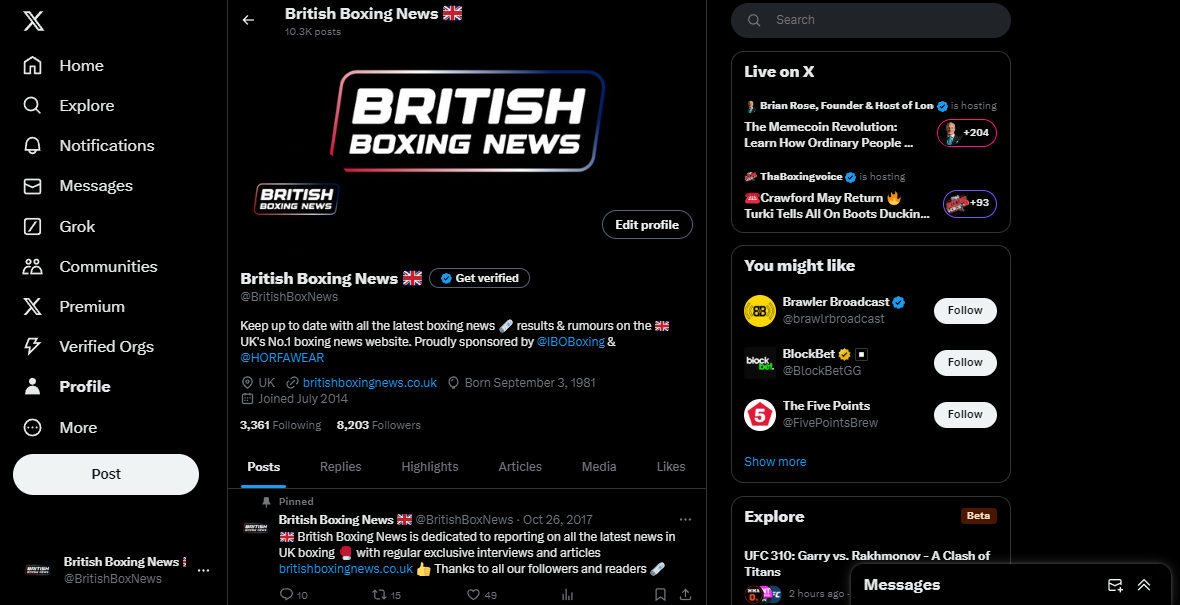Share the pinned post with the upload icon
This screenshot has height=605, width=1180.
(686, 594)
